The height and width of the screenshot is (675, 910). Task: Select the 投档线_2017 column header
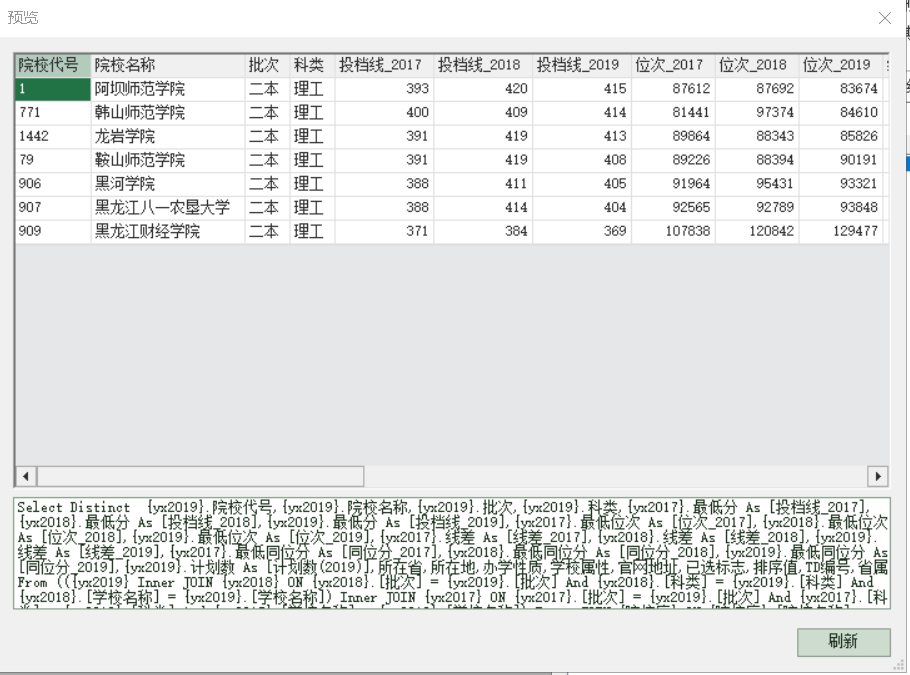pyautogui.click(x=384, y=65)
